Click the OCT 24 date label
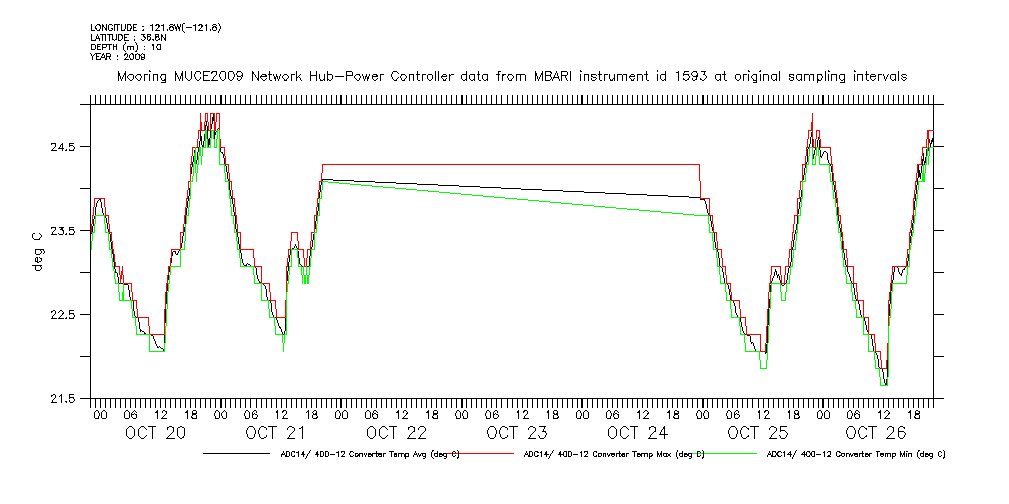The width and height of the screenshot is (1009, 504). [636, 433]
